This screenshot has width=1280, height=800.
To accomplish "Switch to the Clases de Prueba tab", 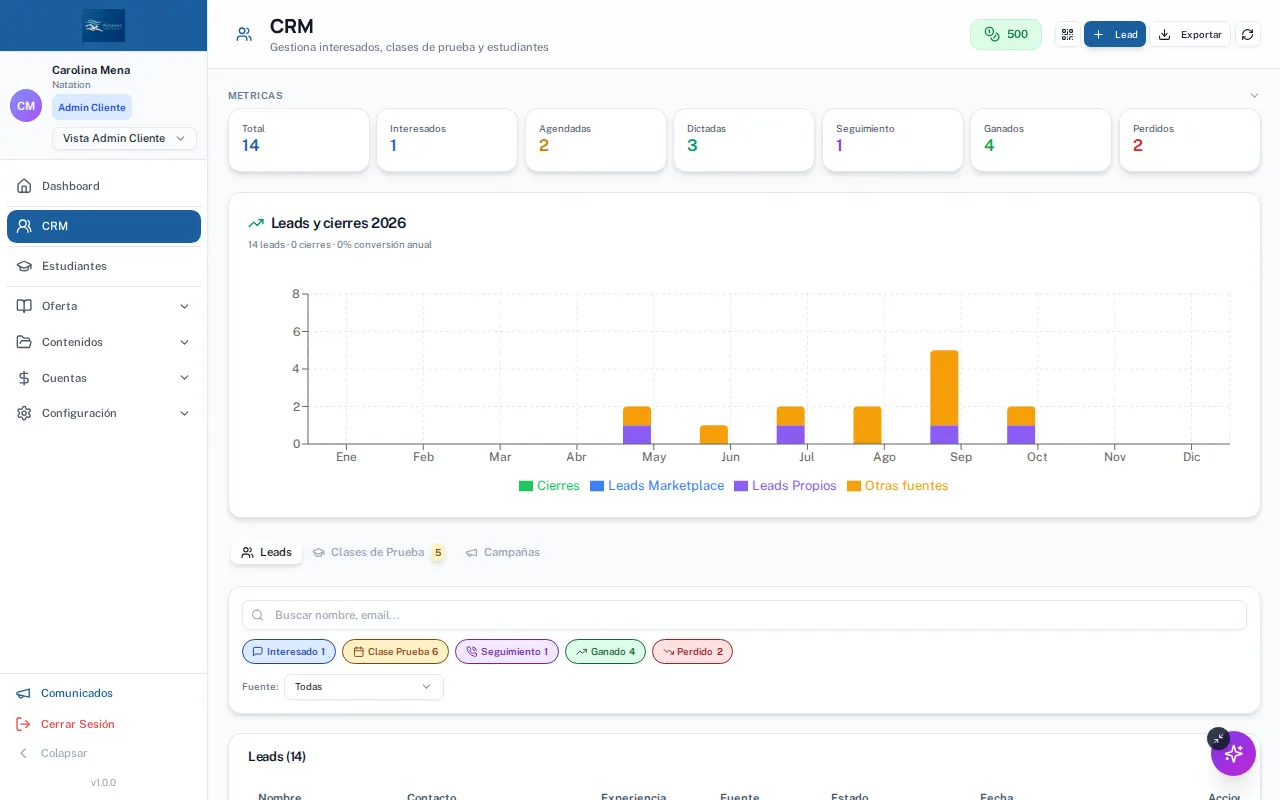I will [x=378, y=552].
